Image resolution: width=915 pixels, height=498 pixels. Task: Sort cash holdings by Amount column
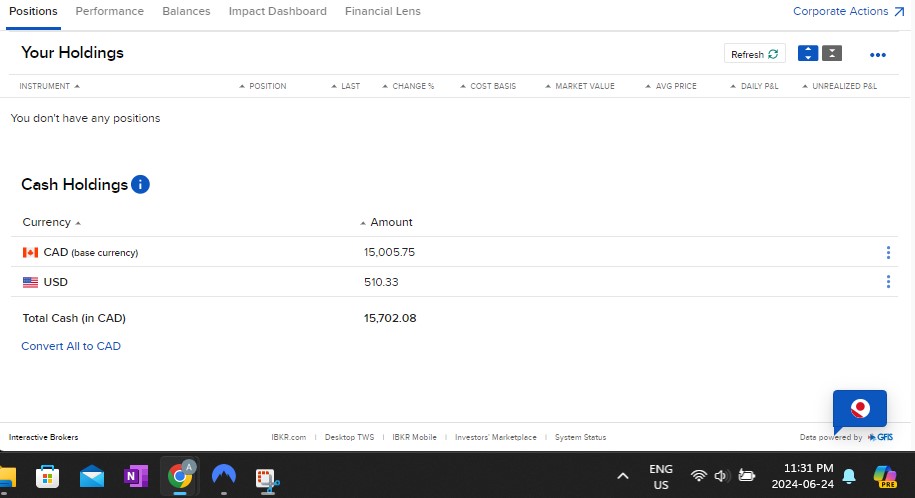[391, 222]
